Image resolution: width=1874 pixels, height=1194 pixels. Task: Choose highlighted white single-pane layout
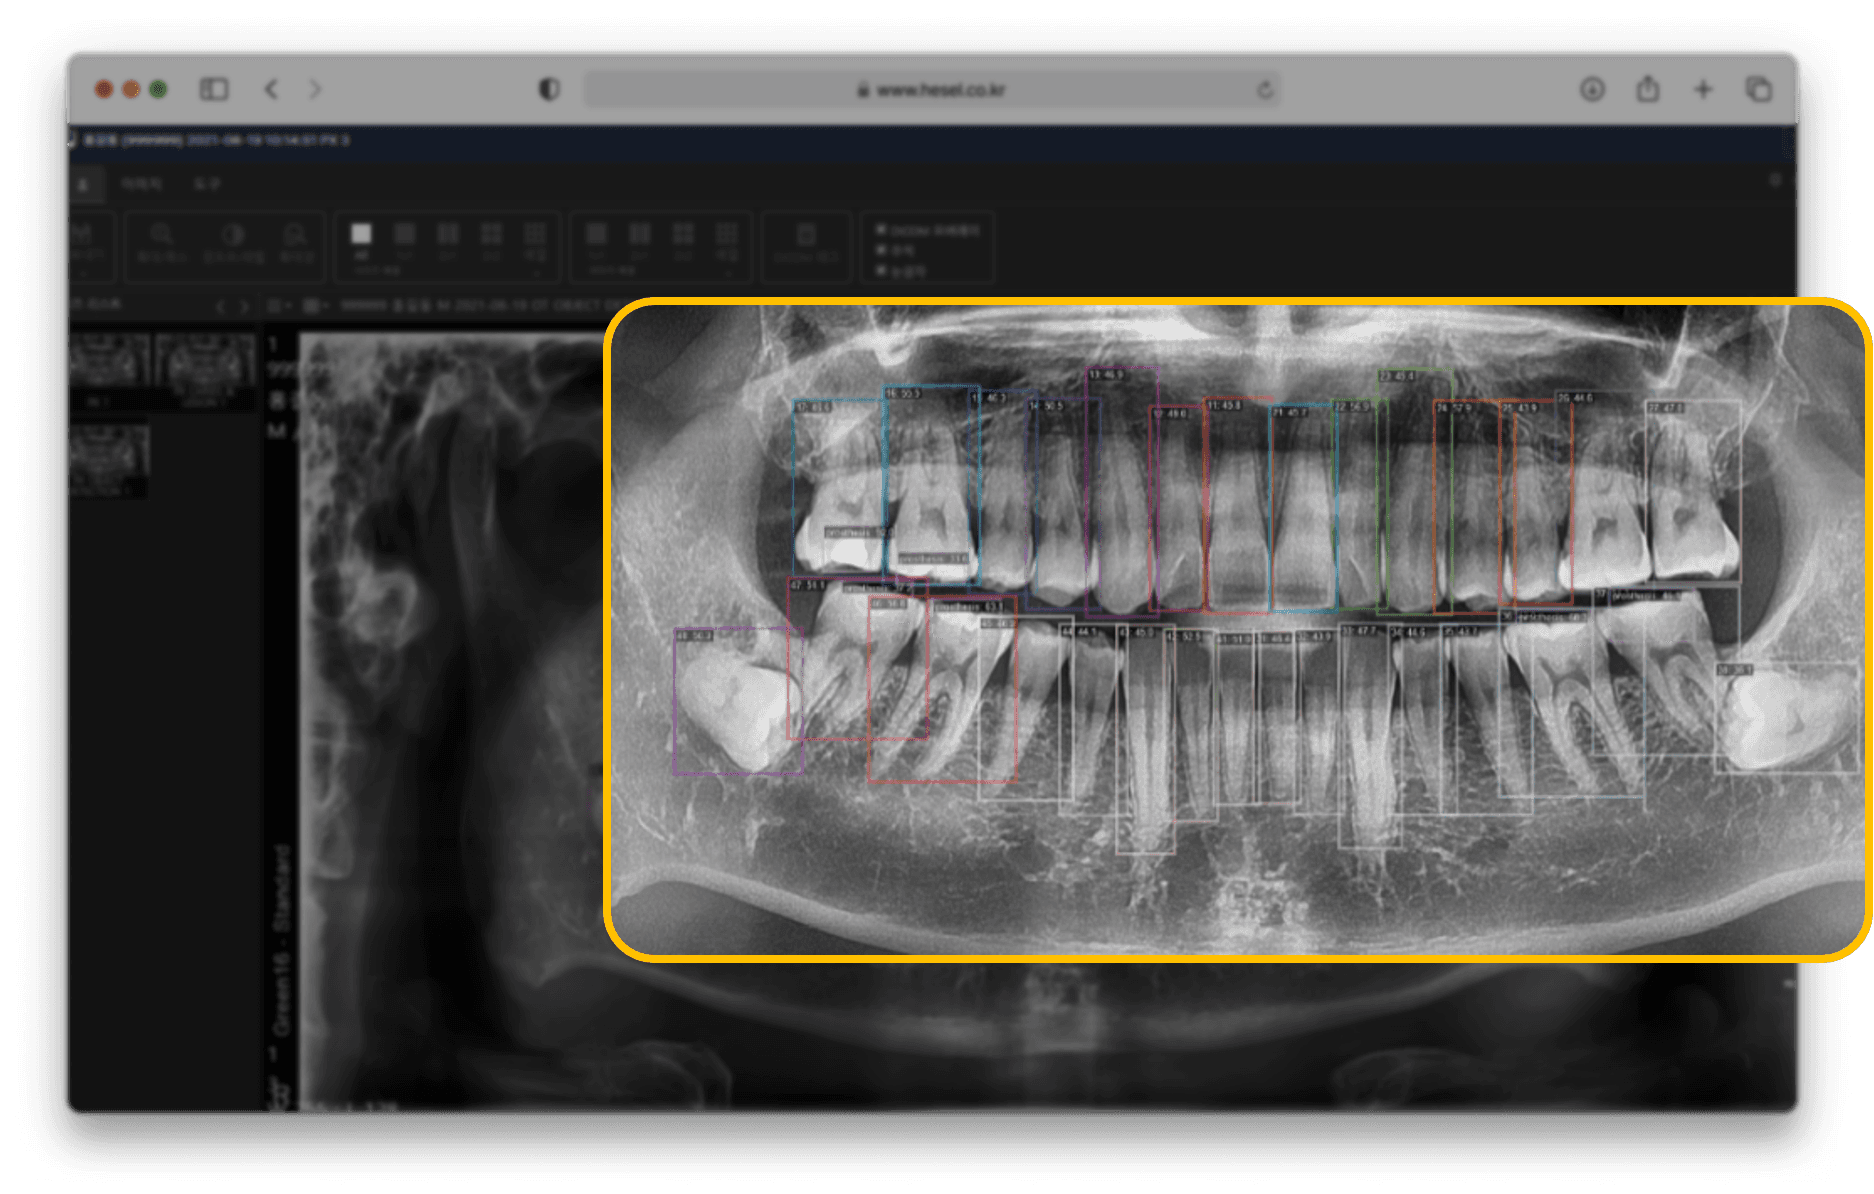[361, 234]
